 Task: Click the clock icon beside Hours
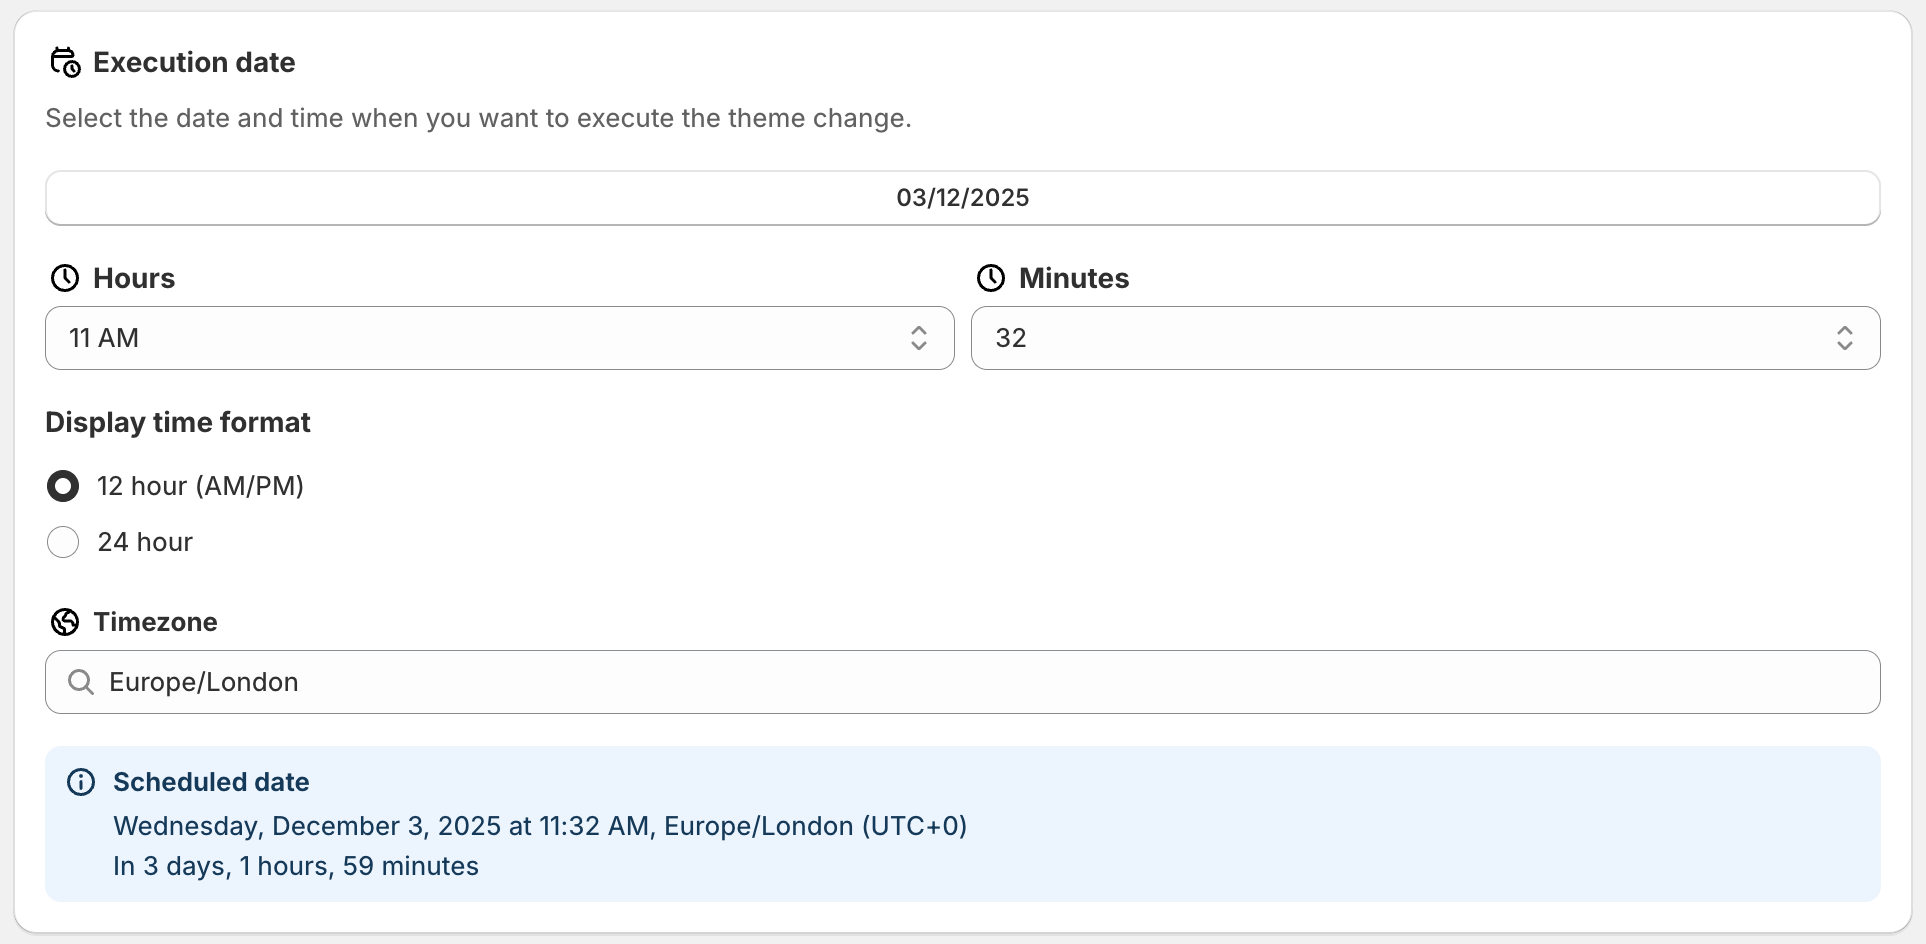click(x=65, y=278)
